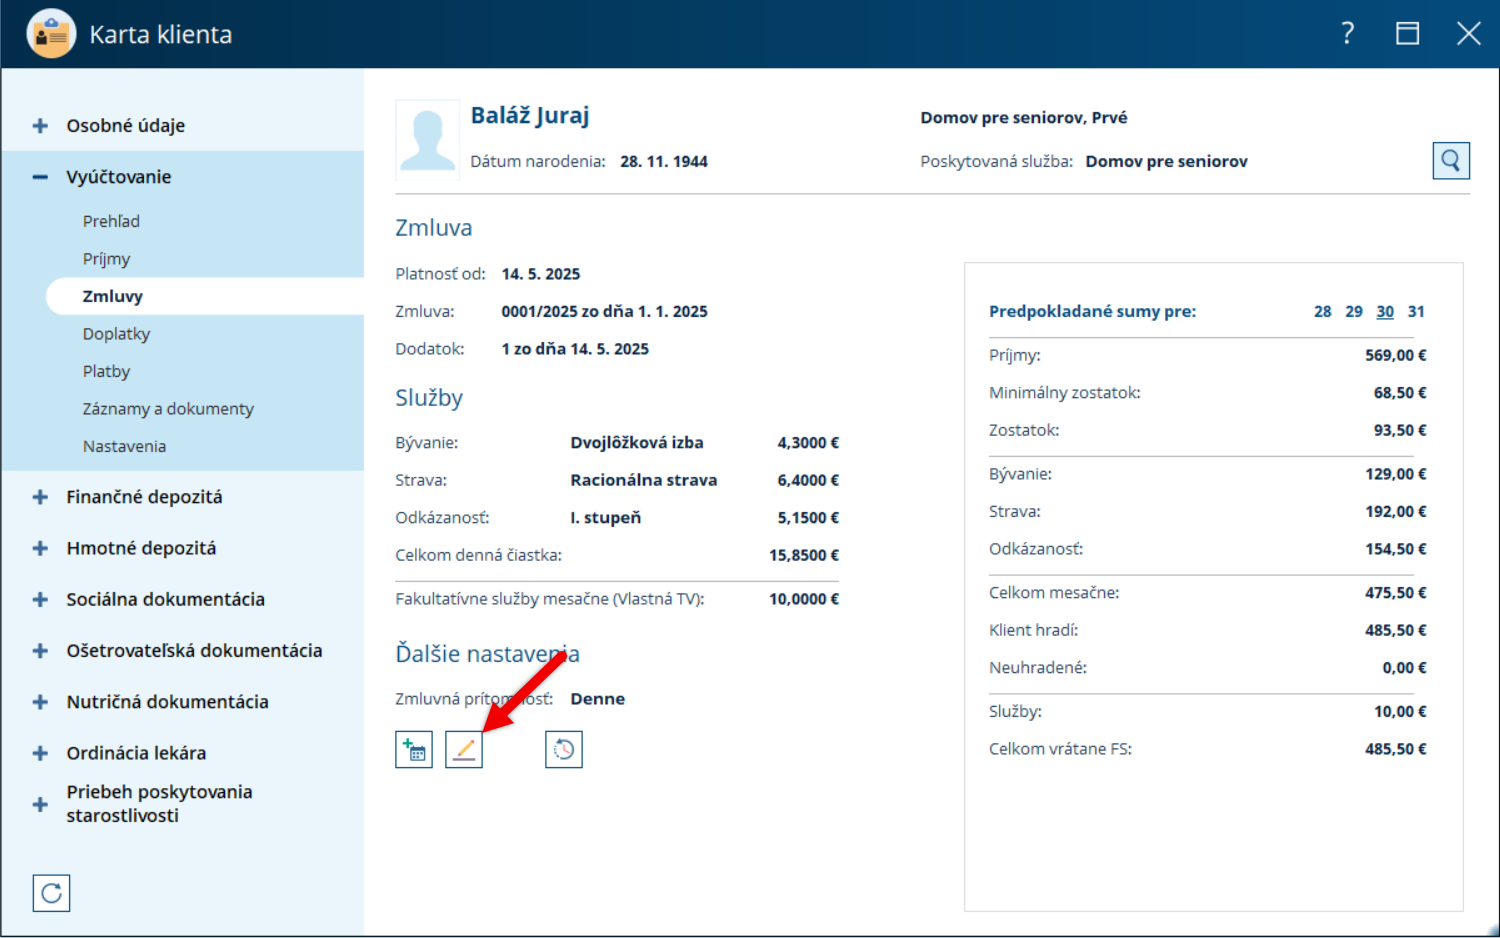
Task: Click the refresh icon in the sidebar
Action: [x=51, y=893]
